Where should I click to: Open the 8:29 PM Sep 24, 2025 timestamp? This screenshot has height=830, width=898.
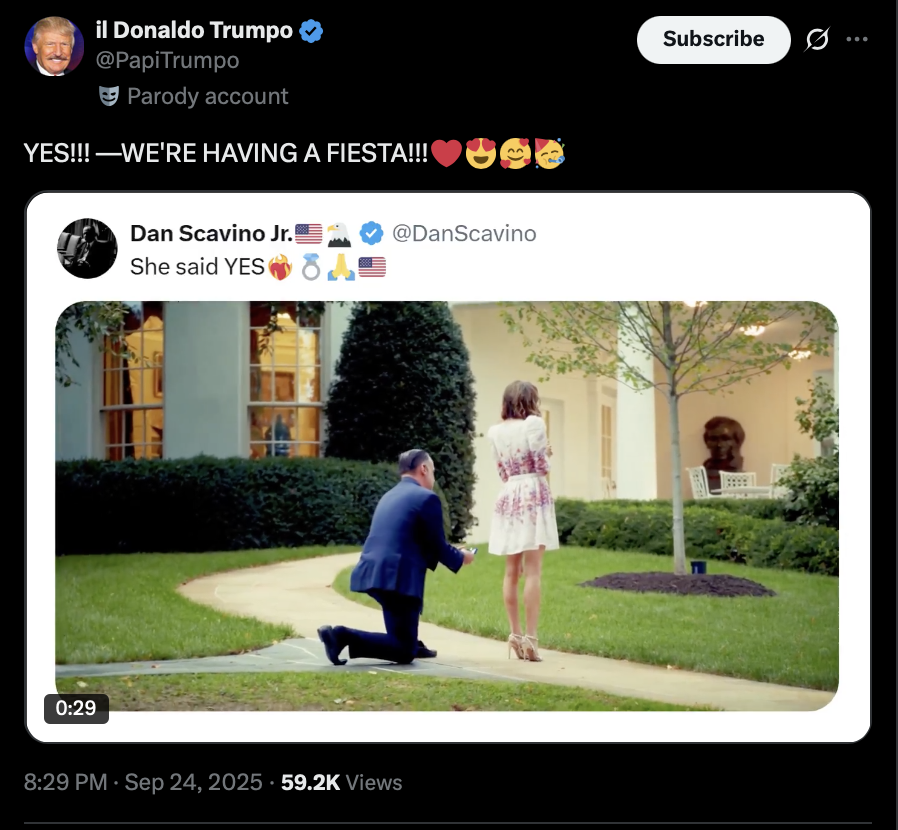[x=143, y=782]
